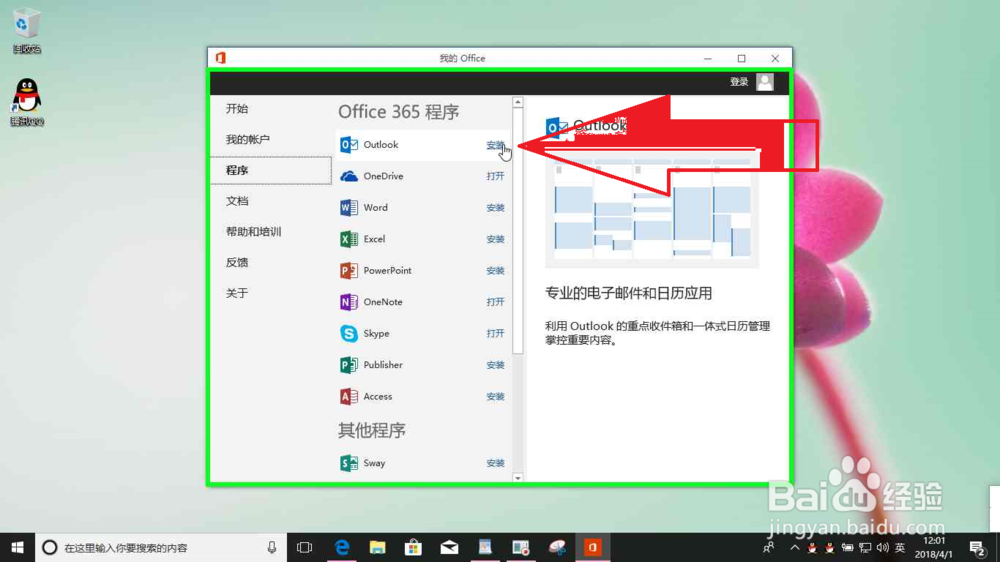Viewport: 1000px width, 562px height.
Task: Click 打开 link for OneDrive
Action: tap(495, 176)
